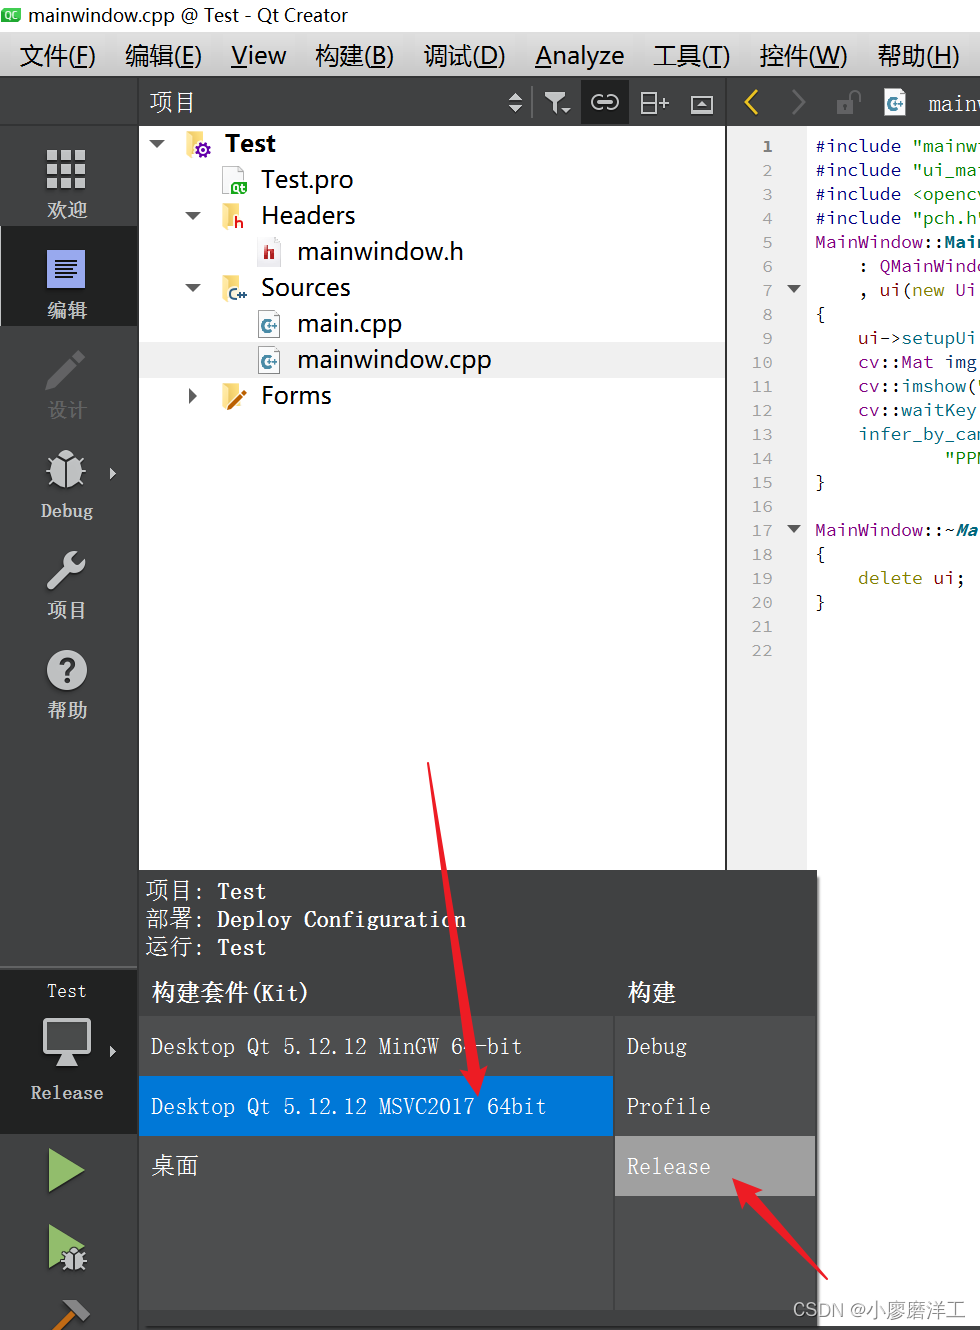Image resolution: width=980 pixels, height=1330 pixels.
Task: Go back with the yellow left arrow
Action: [752, 102]
